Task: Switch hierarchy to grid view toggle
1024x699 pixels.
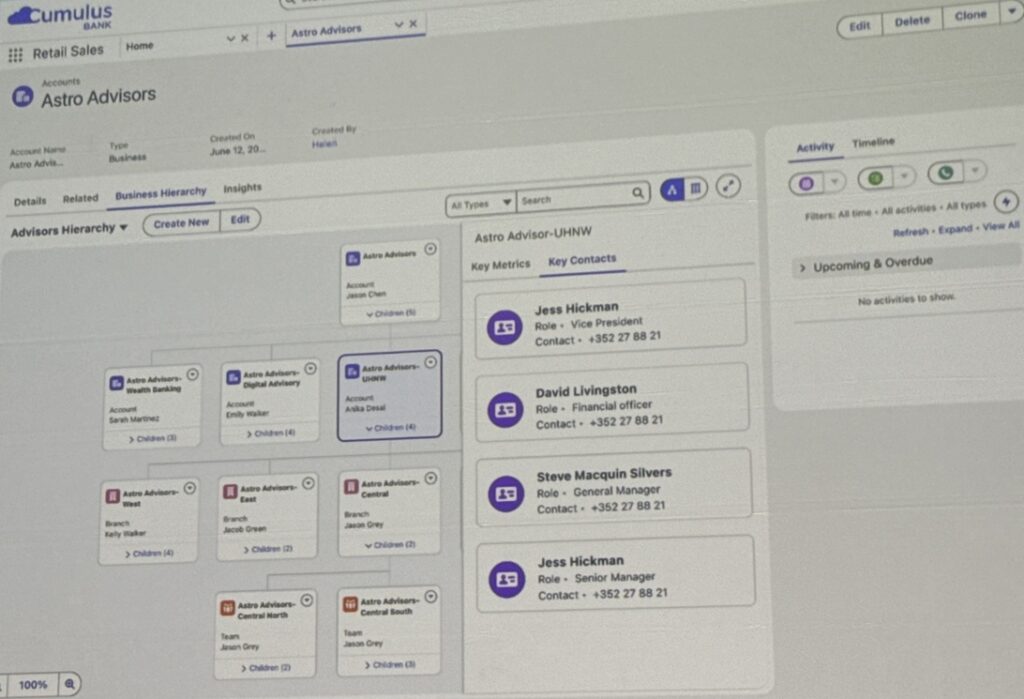Action: click(694, 188)
